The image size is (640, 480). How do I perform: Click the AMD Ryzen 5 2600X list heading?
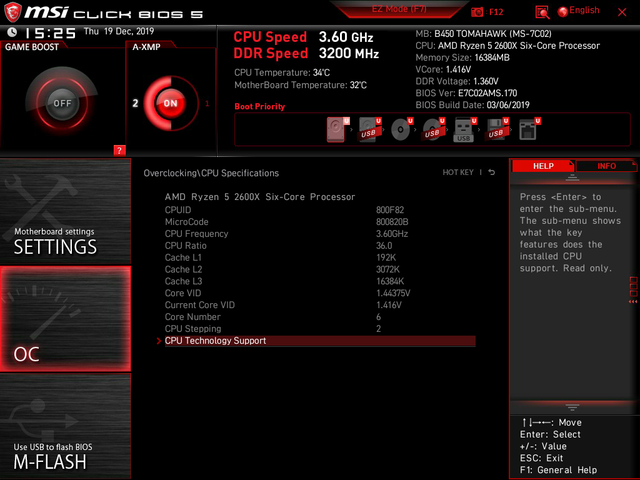coord(260,197)
